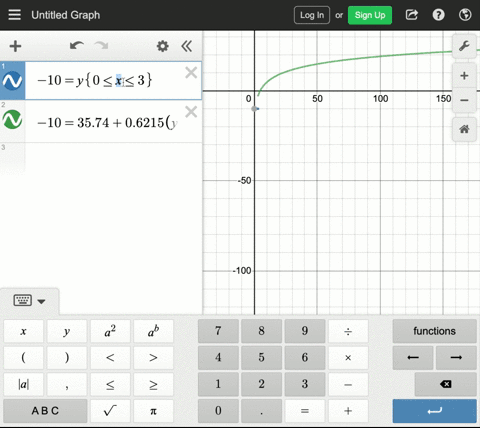Screen dimensions: 480x428
Task: Open the language globe icon
Action: point(465,15)
